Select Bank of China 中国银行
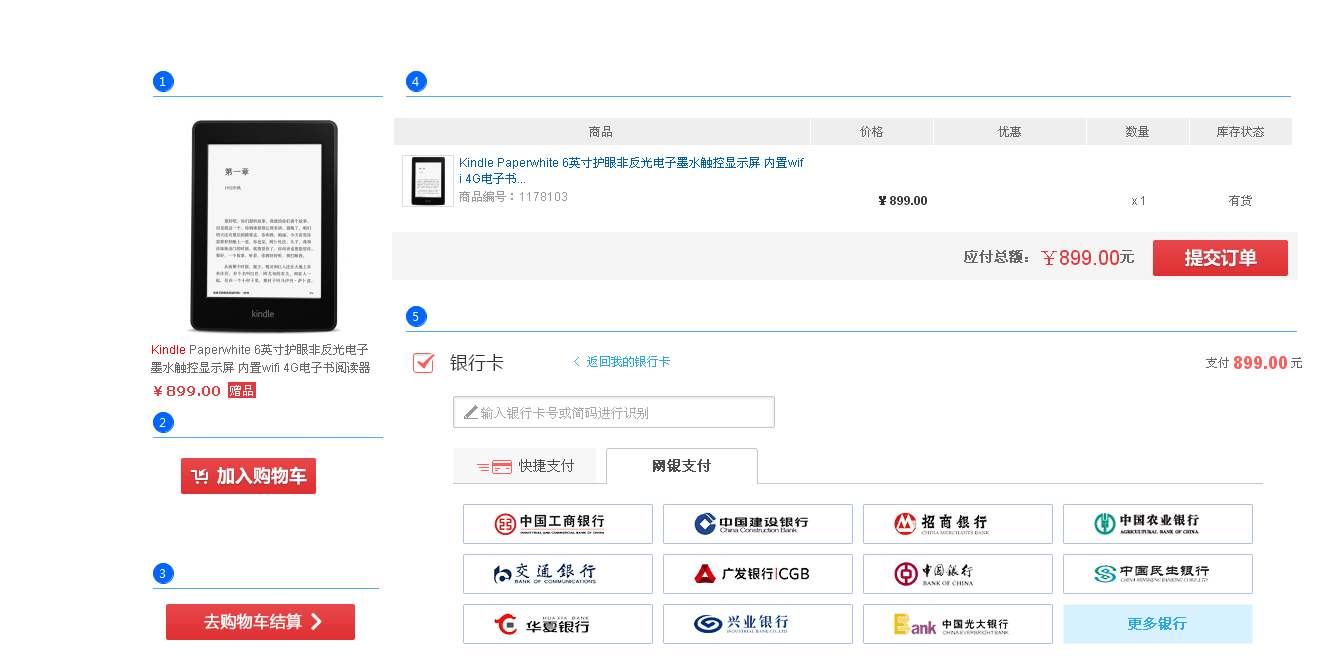This screenshot has height=665, width=1326. tap(957, 574)
